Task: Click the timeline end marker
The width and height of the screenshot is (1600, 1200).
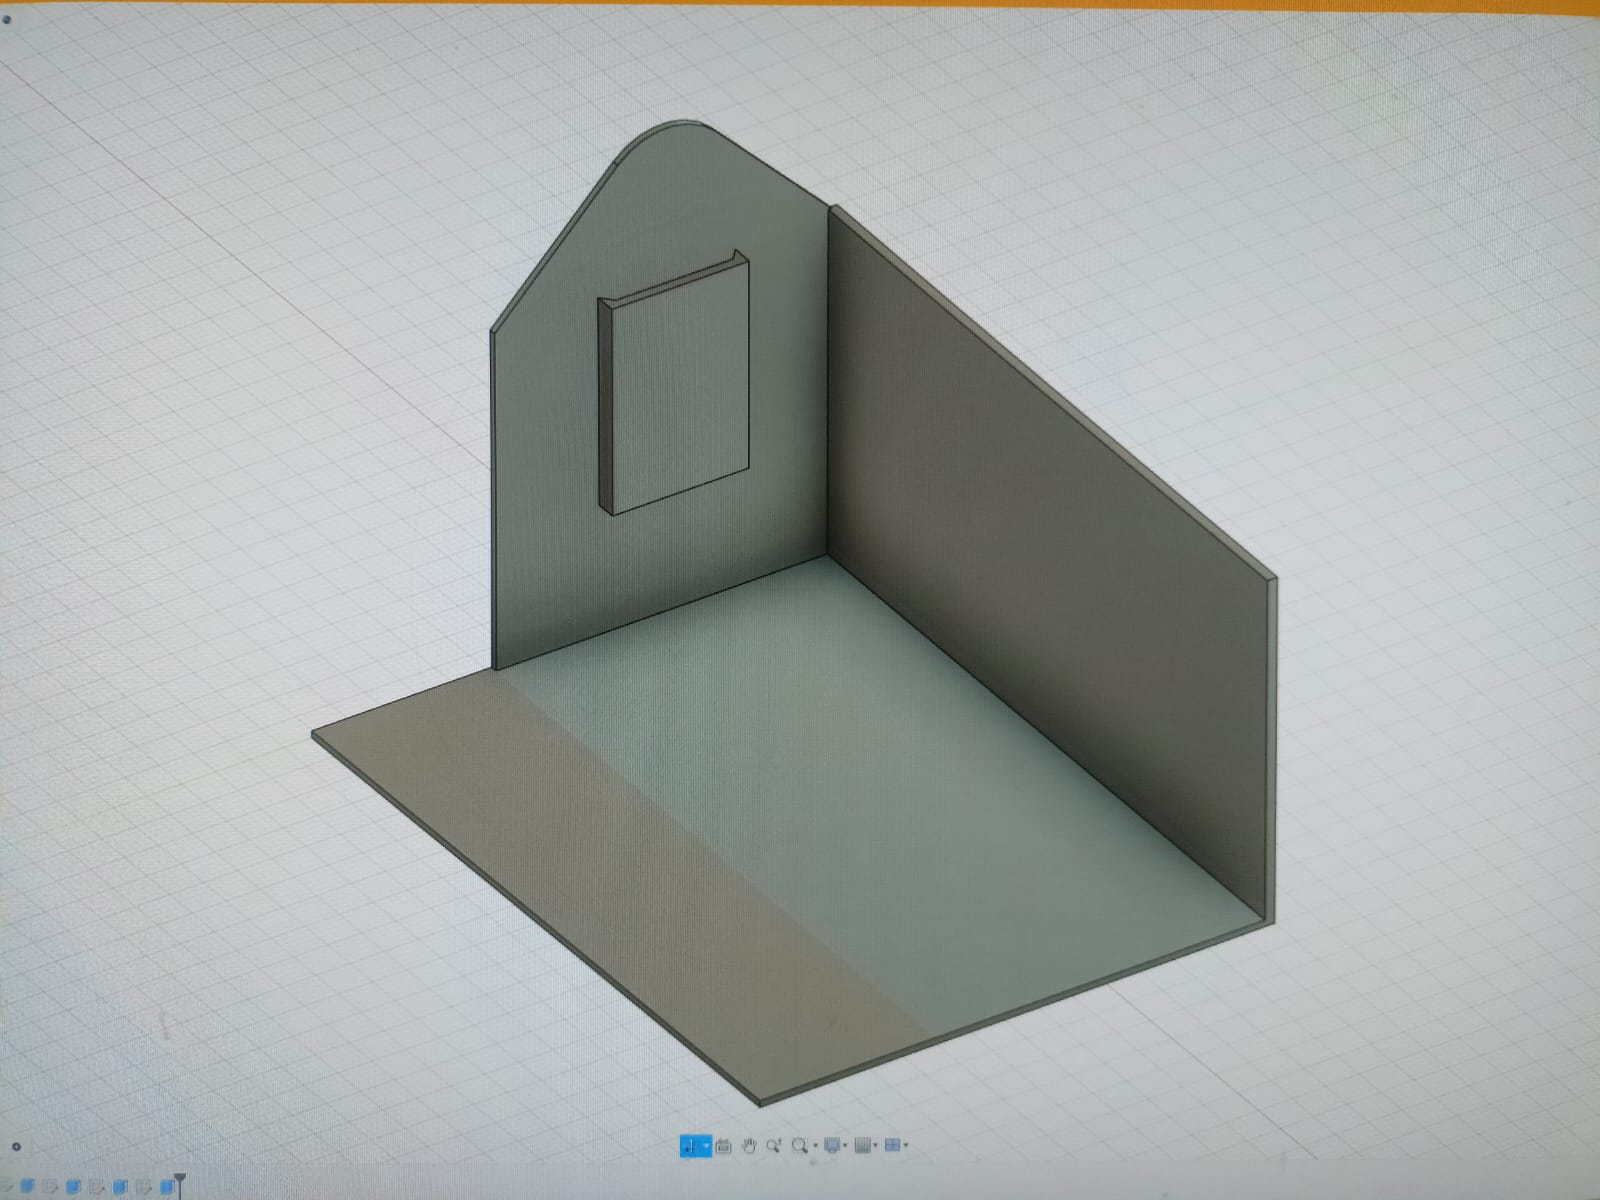Action: click(x=180, y=1184)
